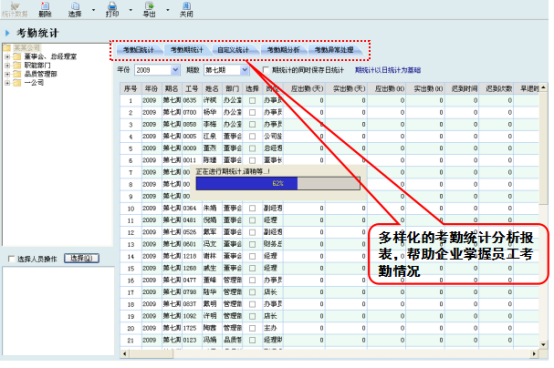Switch to the 考勤日统计 tab
Viewport: 554px width, 368px height.
tap(138, 50)
